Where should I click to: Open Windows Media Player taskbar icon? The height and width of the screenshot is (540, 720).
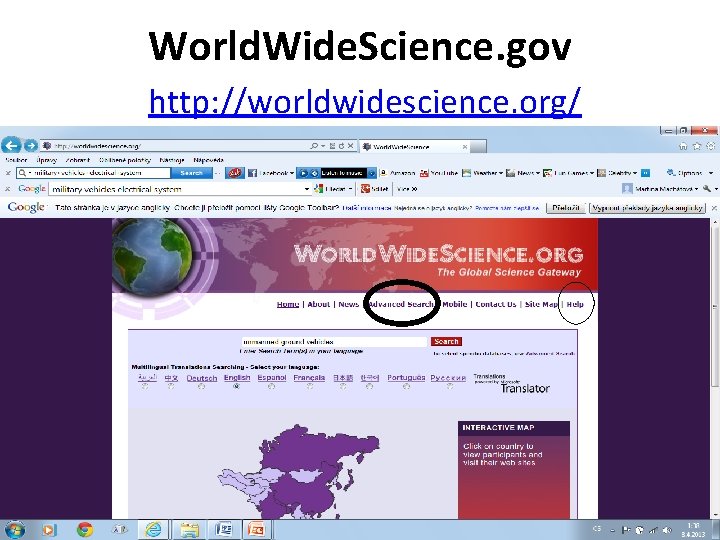(x=49, y=529)
